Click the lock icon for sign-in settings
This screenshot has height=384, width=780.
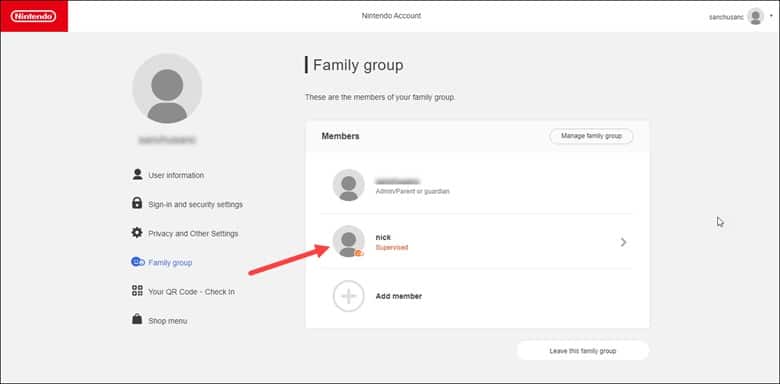click(x=137, y=203)
